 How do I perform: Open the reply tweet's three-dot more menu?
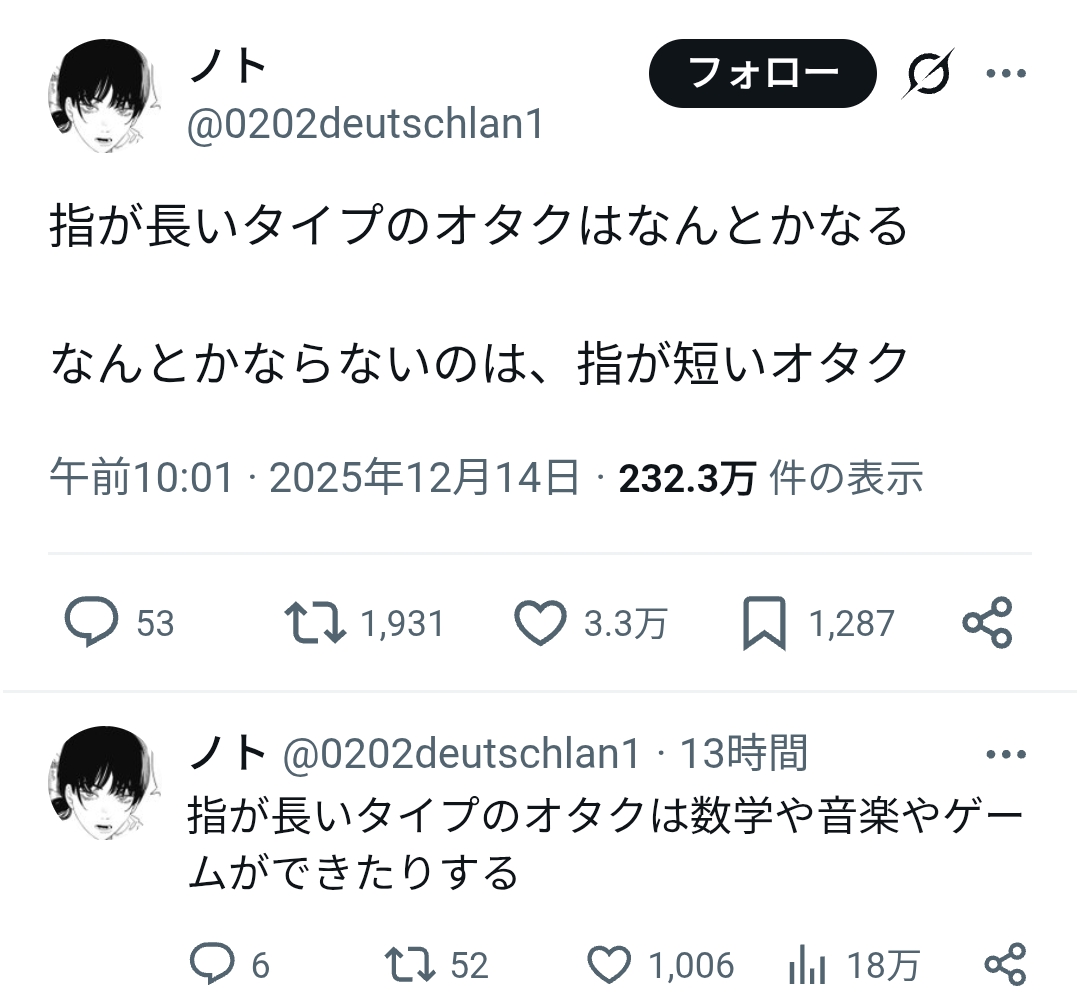pos(1006,755)
